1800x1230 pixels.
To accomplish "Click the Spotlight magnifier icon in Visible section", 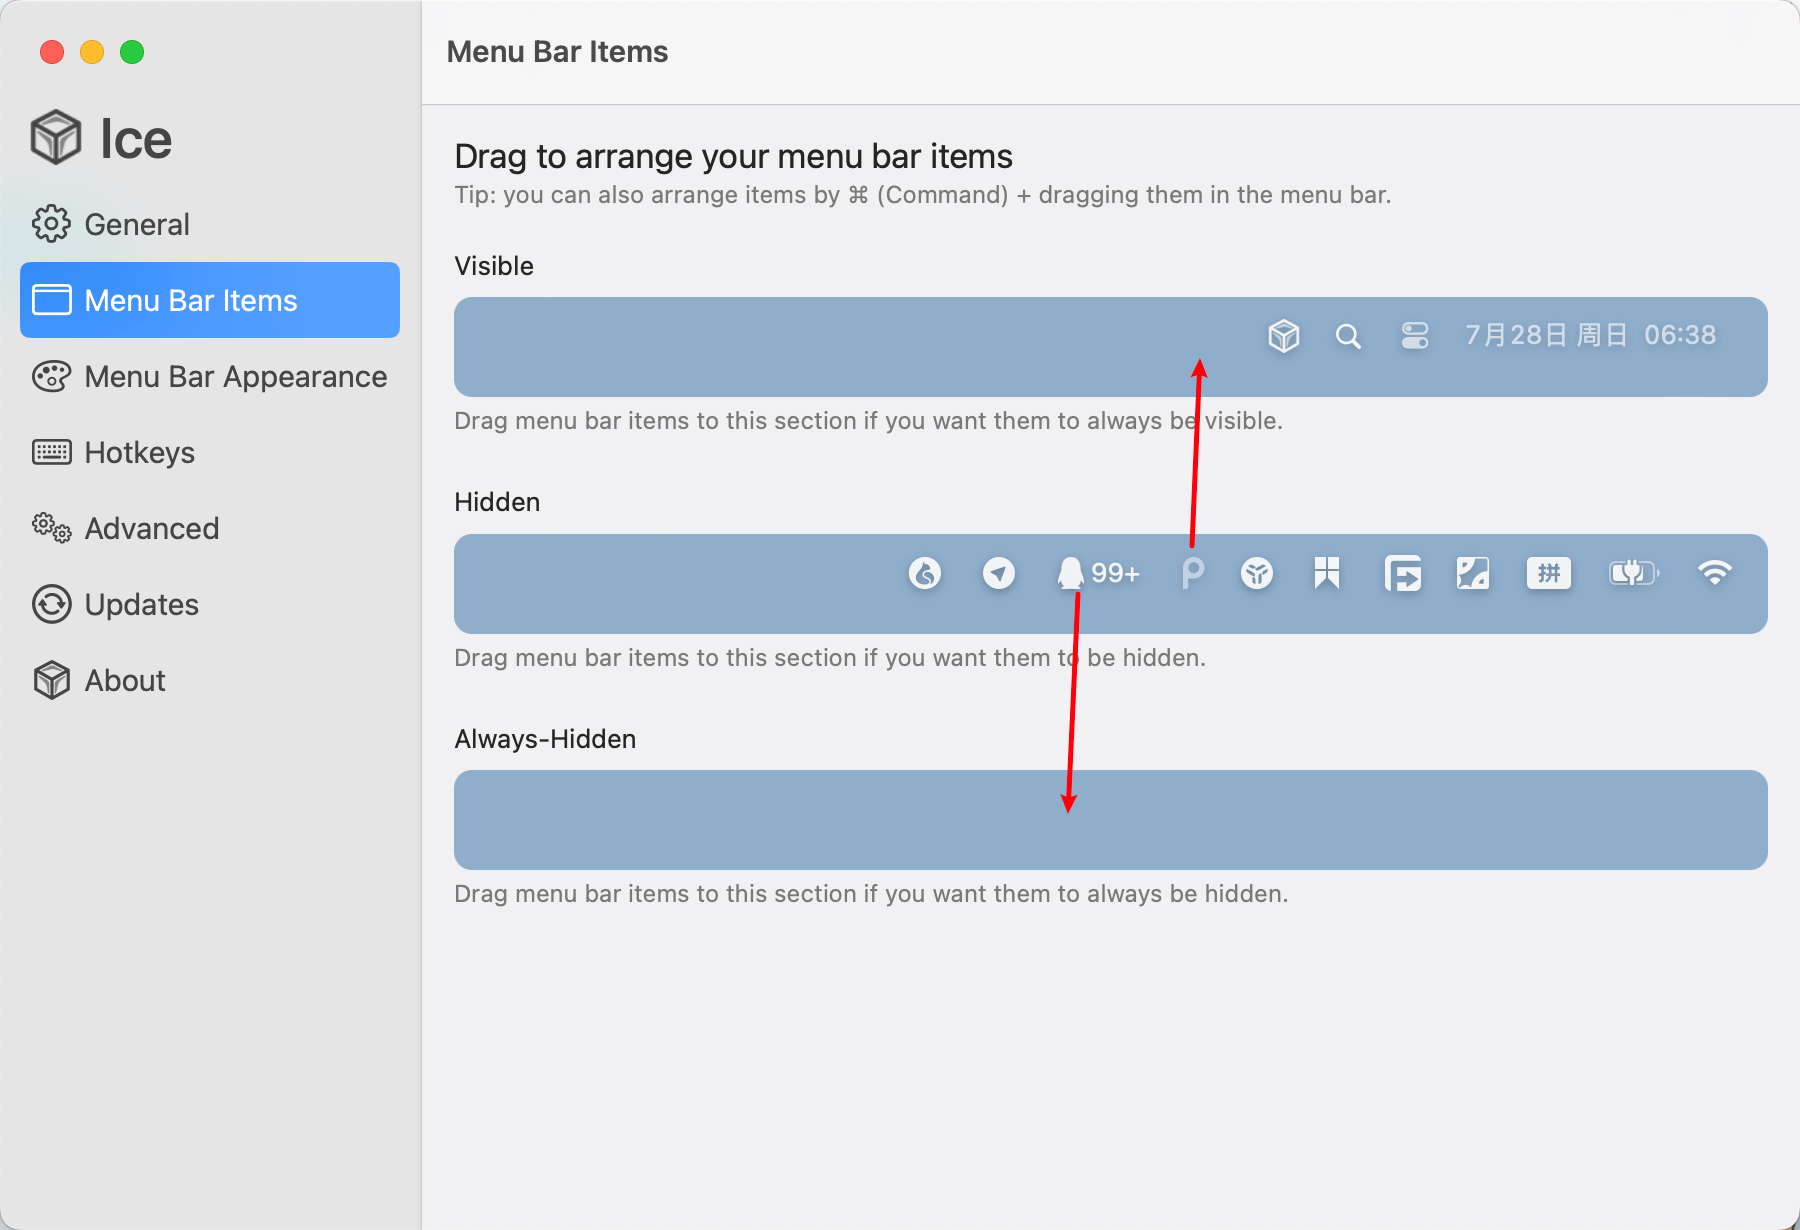I will 1348,336.
